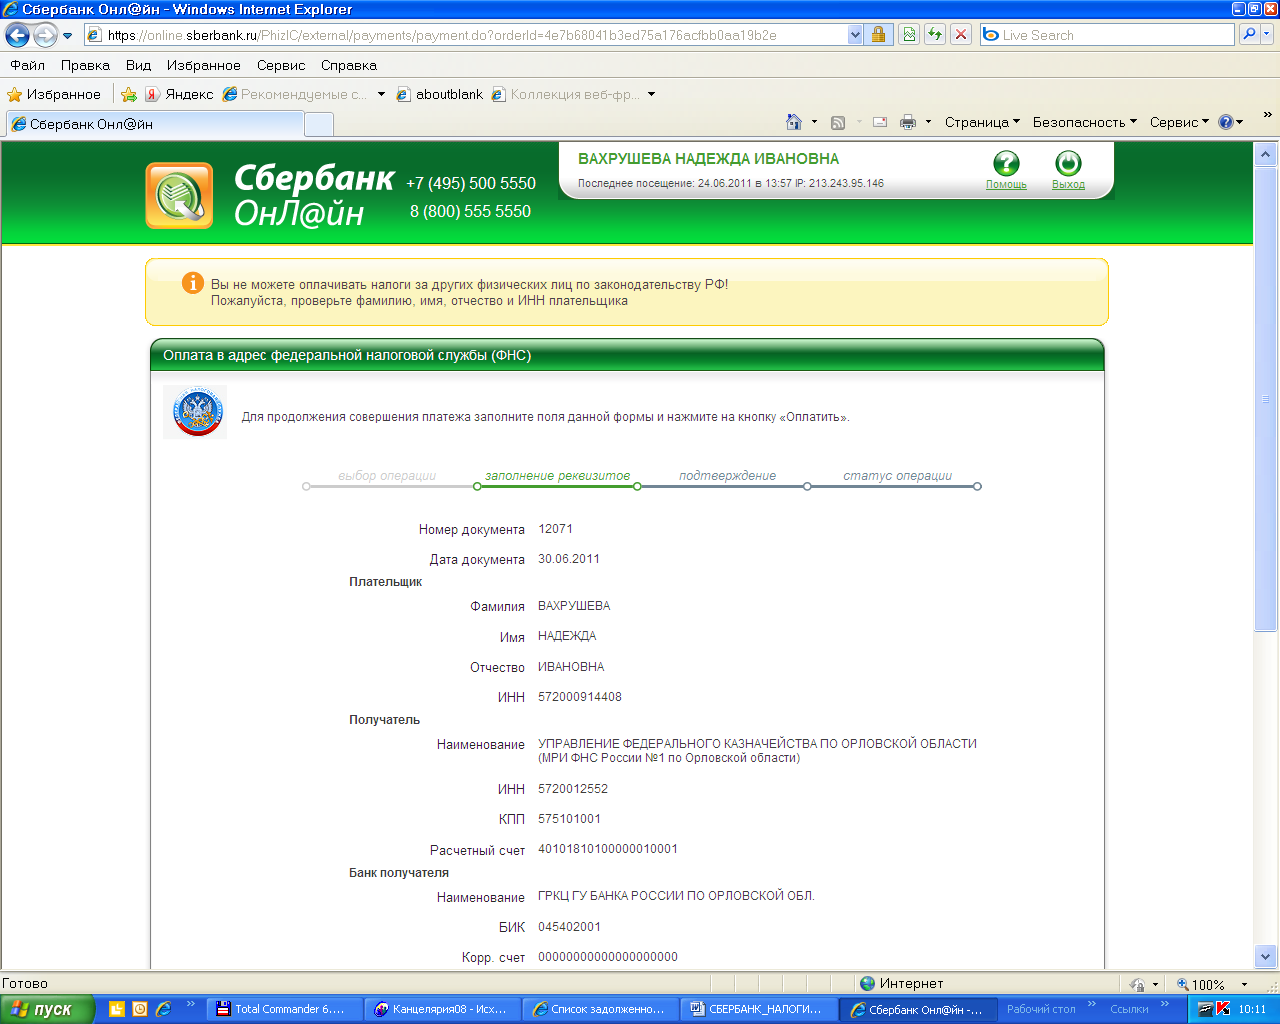Switch to the Сбербанк Онл@йн browser tab
This screenshot has height=1024, width=1280.
tap(155, 124)
